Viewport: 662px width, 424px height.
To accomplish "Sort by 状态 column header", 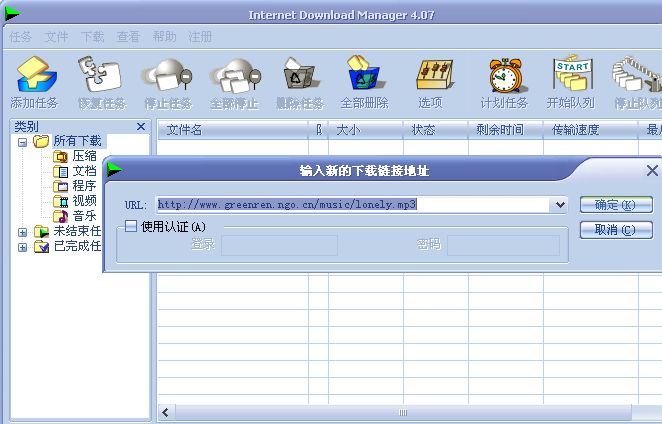I will 436,130.
